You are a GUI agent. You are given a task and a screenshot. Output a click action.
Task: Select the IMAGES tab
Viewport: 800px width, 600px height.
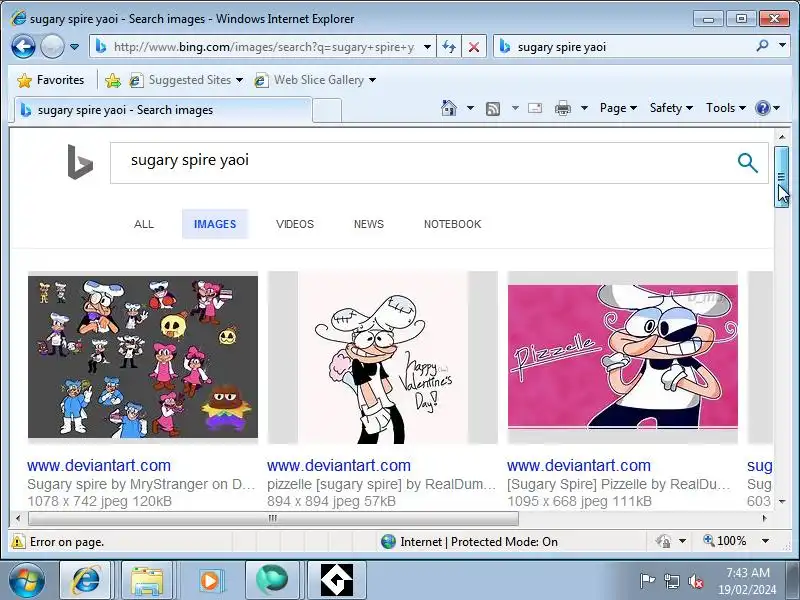(x=215, y=224)
